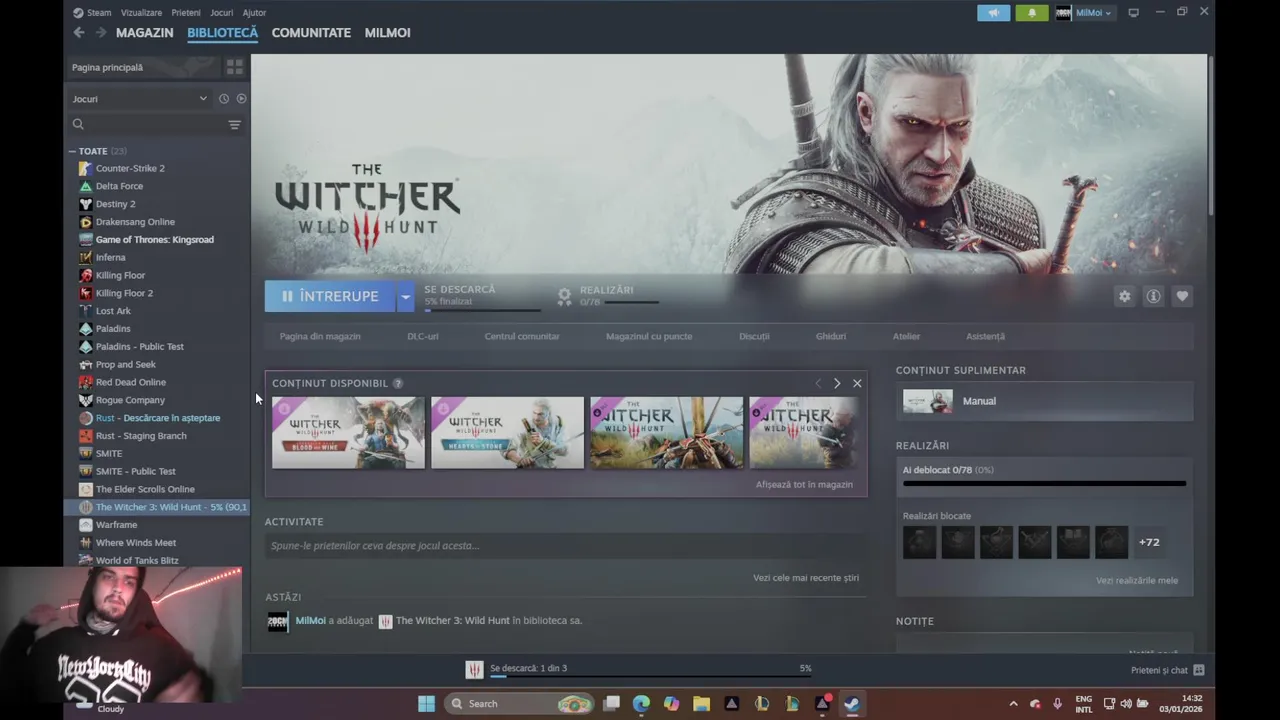Go forward with the navigation forward arrow
The image size is (1280, 720).
coord(100,32)
